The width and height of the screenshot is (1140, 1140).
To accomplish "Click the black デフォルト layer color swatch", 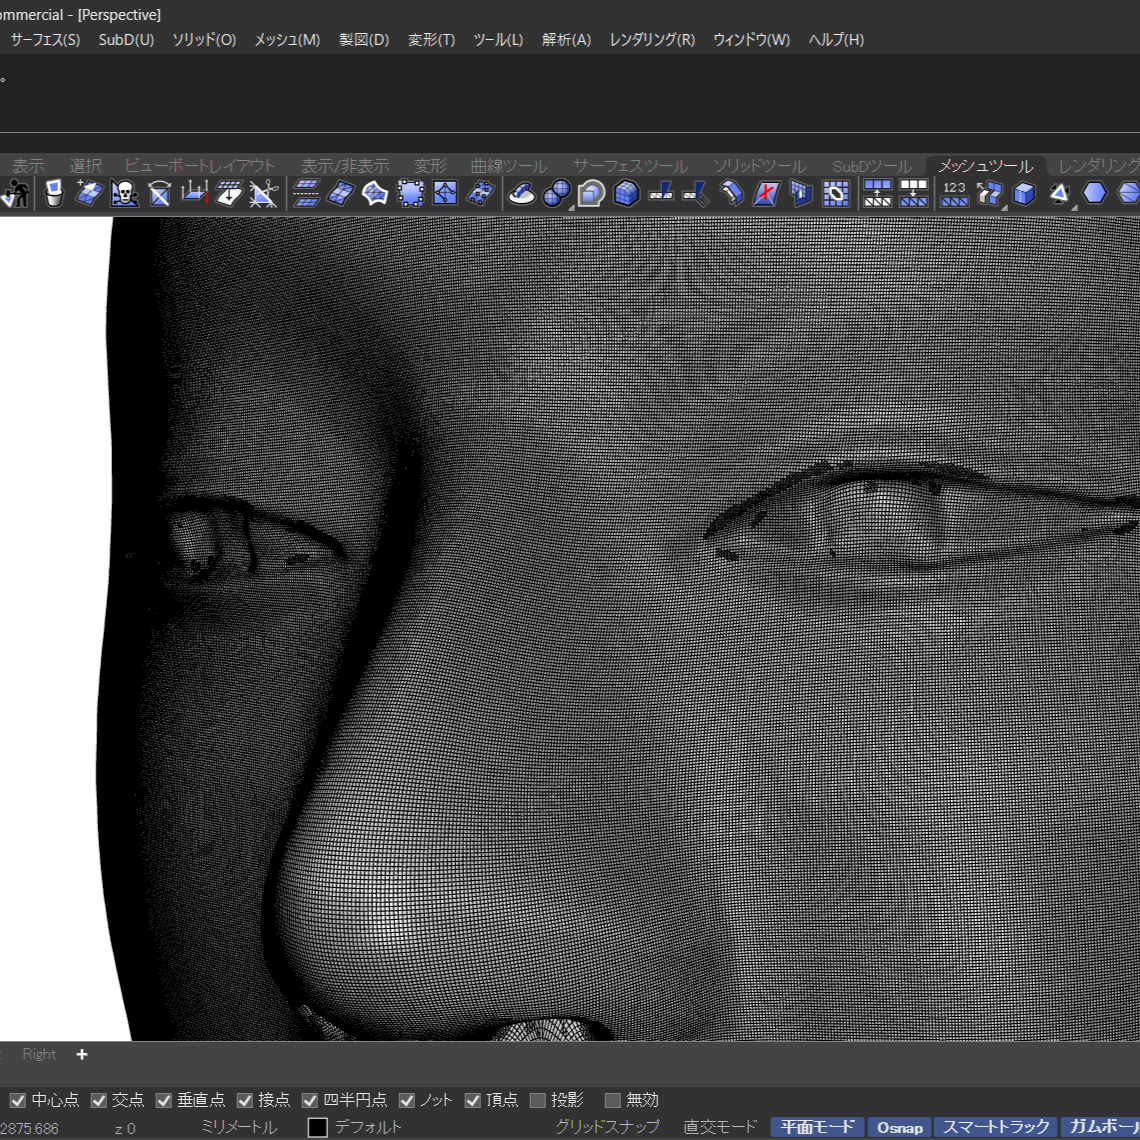I will (318, 1127).
